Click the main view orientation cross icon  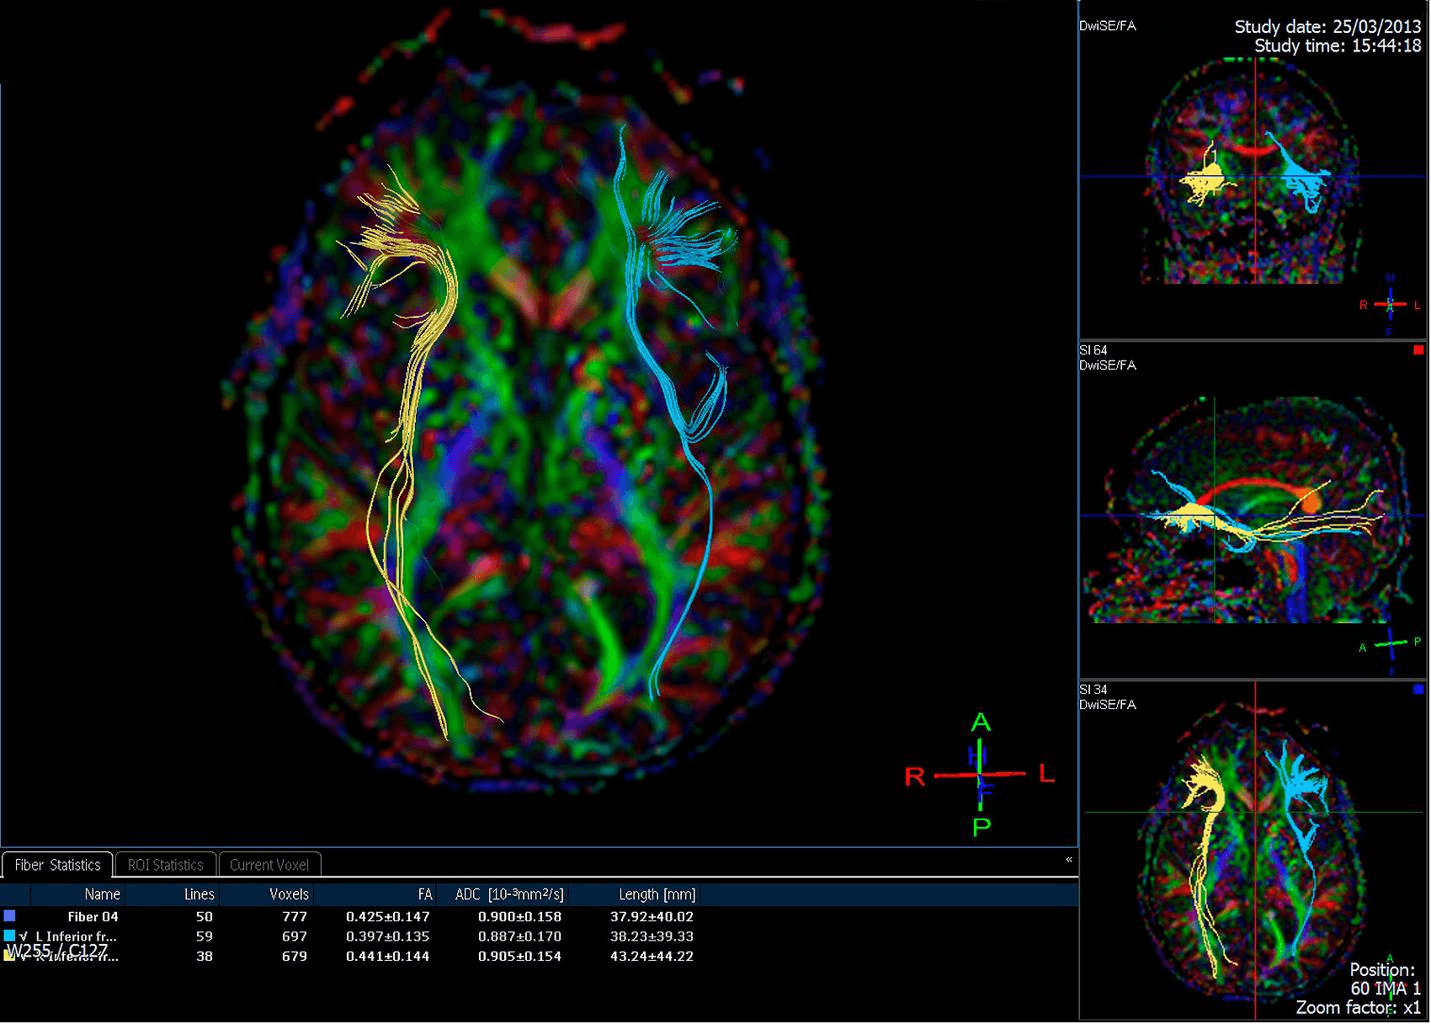click(x=981, y=775)
